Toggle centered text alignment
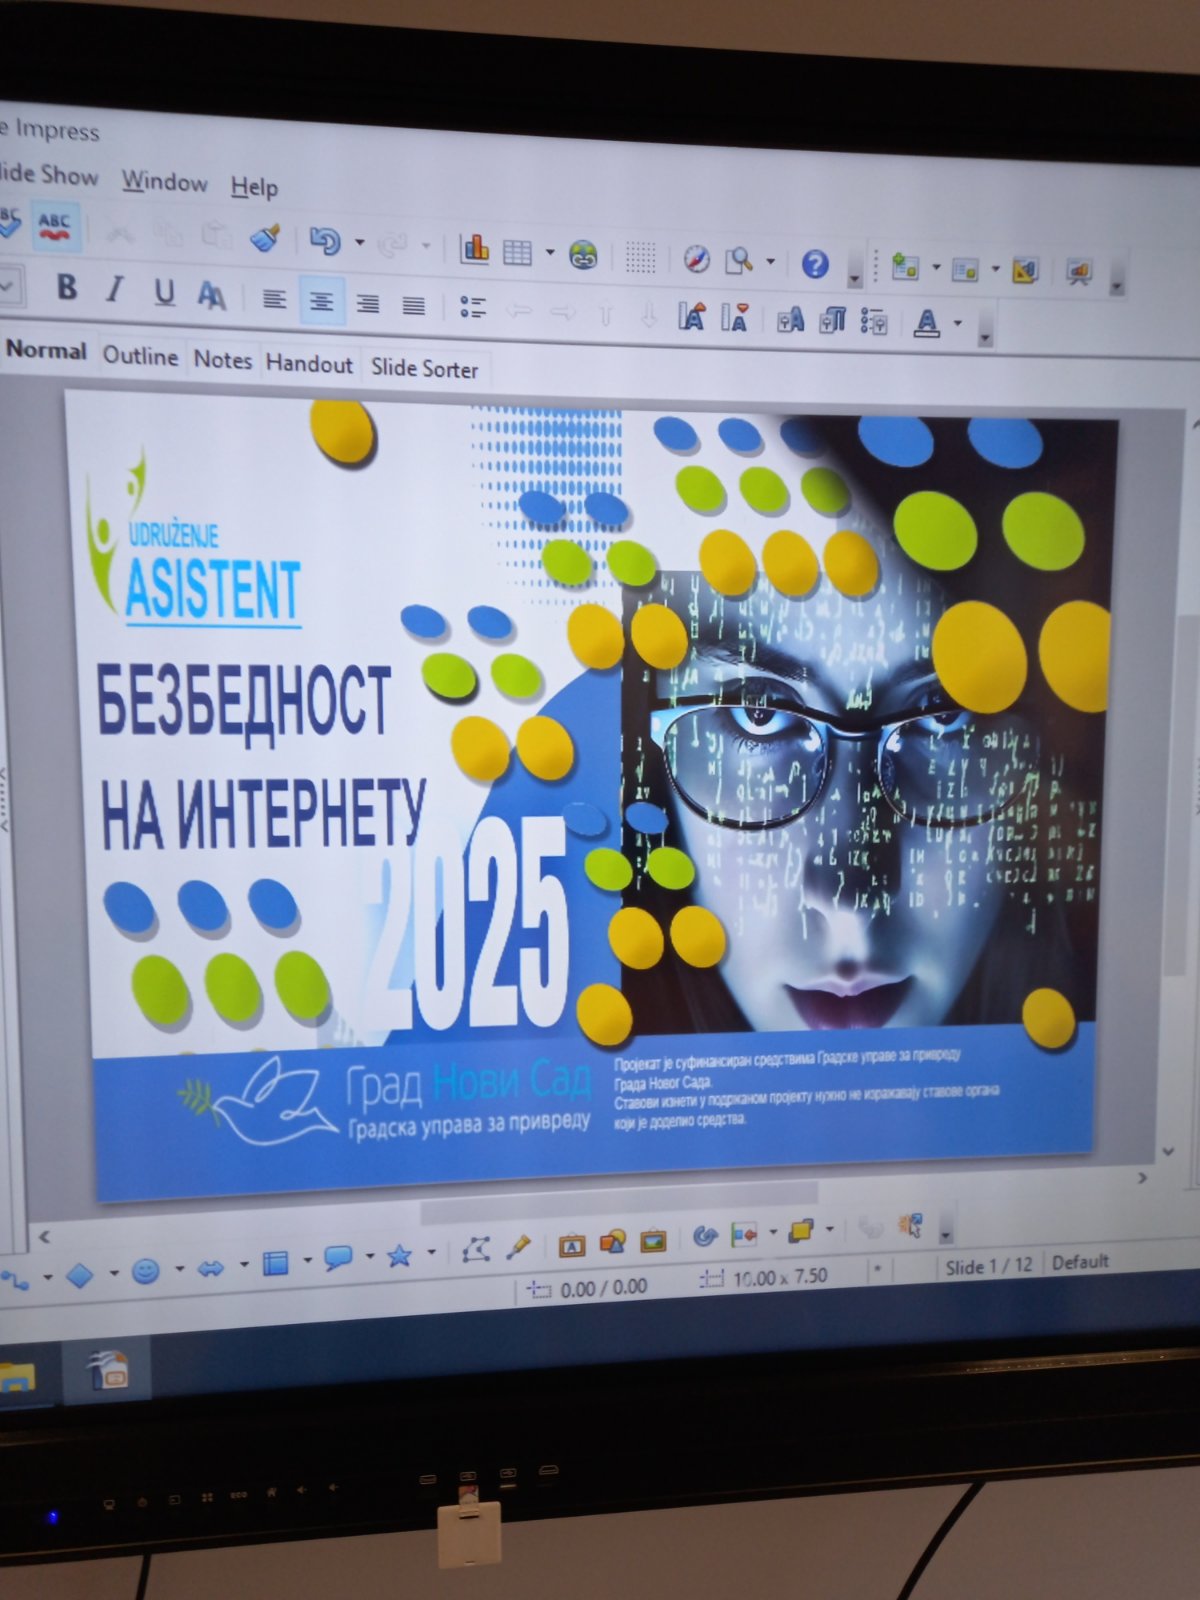The height and width of the screenshot is (1600, 1200). click(321, 301)
